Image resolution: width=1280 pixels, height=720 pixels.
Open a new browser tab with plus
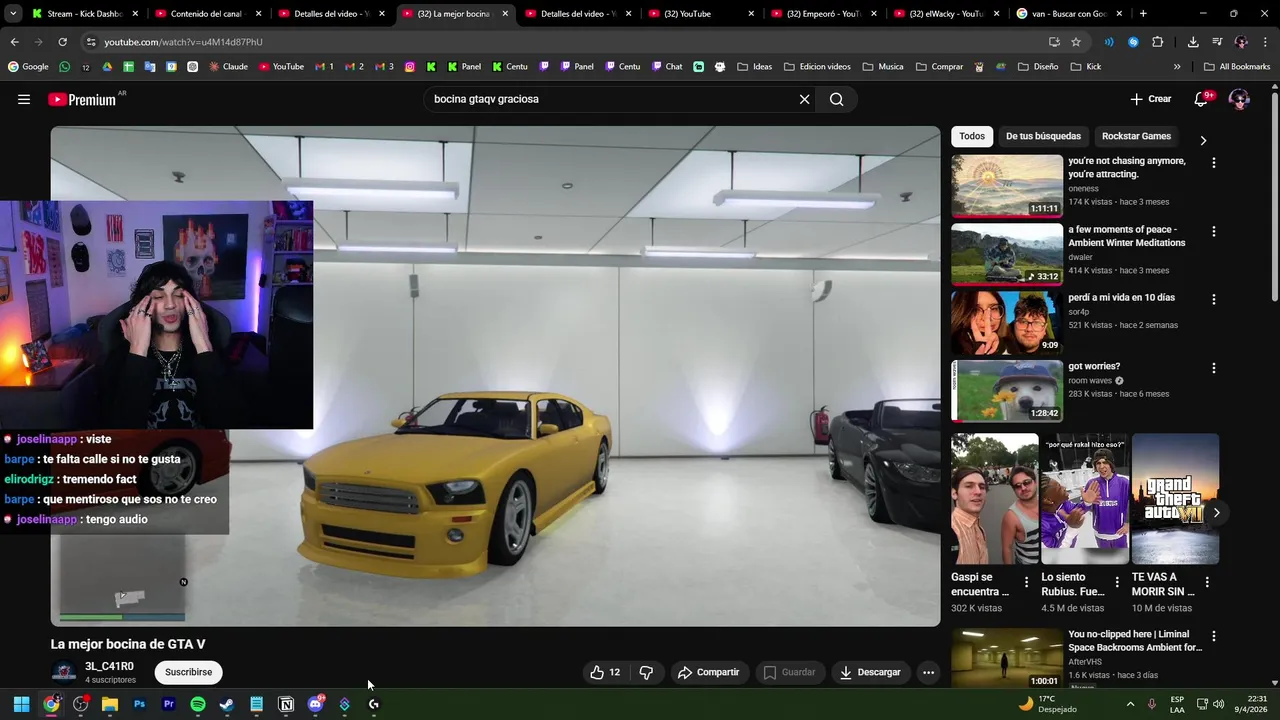pyautogui.click(x=1143, y=14)
